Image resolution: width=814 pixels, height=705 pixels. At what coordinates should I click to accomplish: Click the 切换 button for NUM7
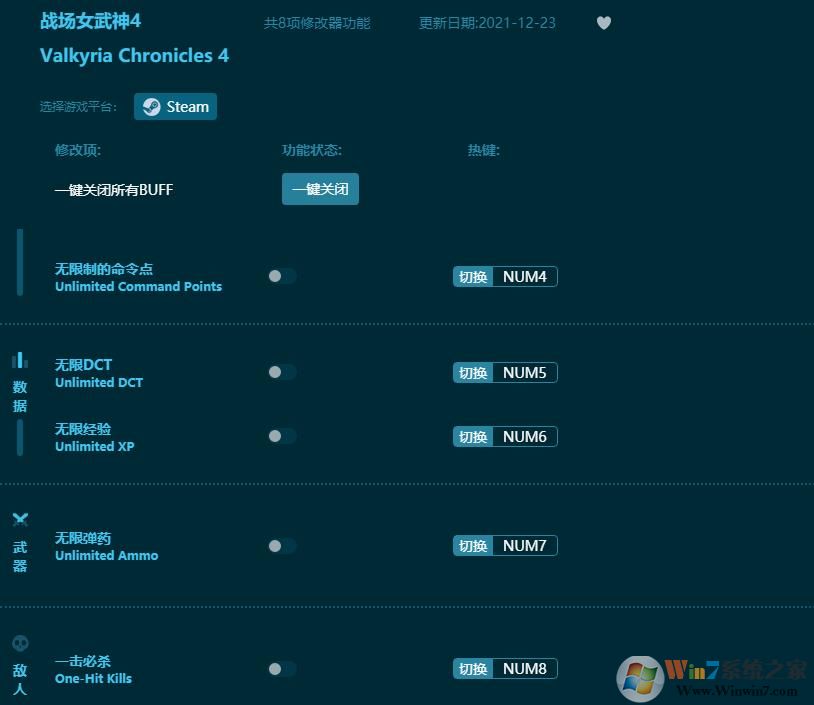(473, 546)
